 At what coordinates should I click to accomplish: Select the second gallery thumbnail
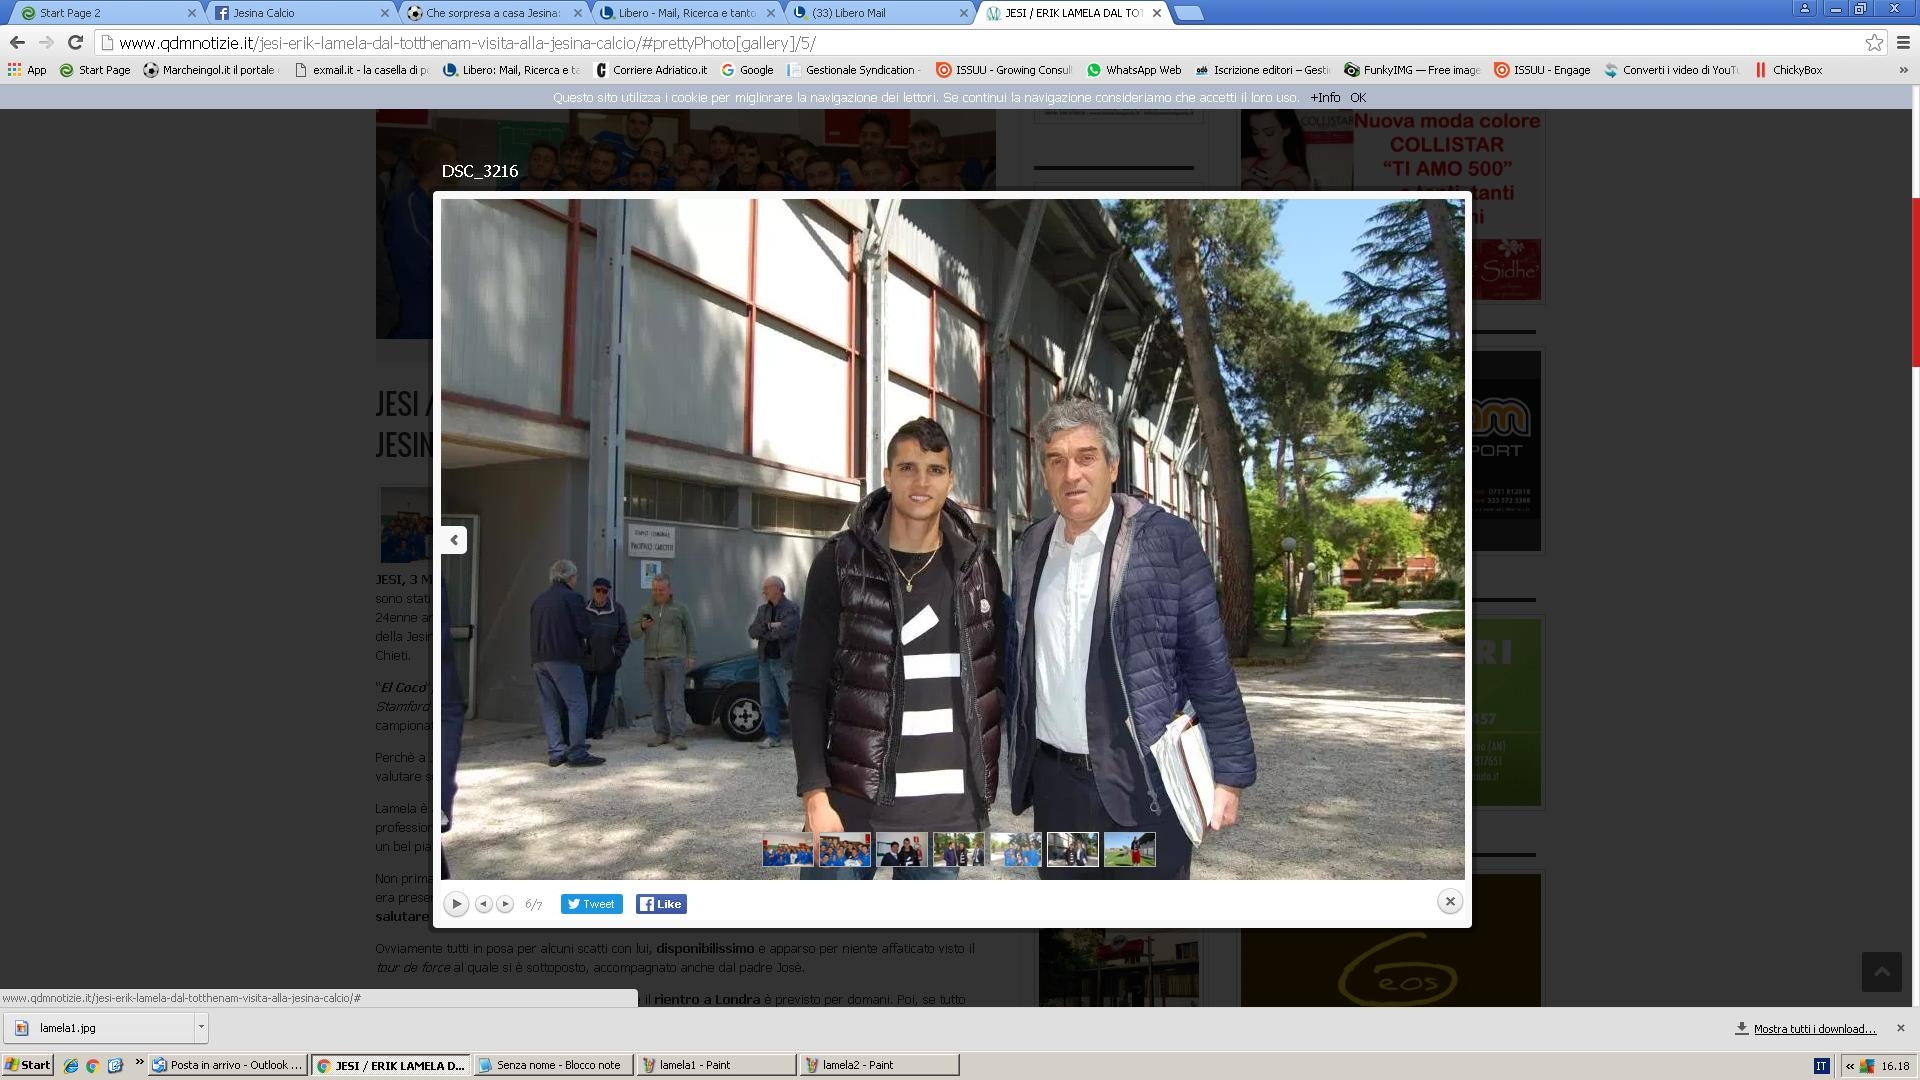click(x=844, y=850)
